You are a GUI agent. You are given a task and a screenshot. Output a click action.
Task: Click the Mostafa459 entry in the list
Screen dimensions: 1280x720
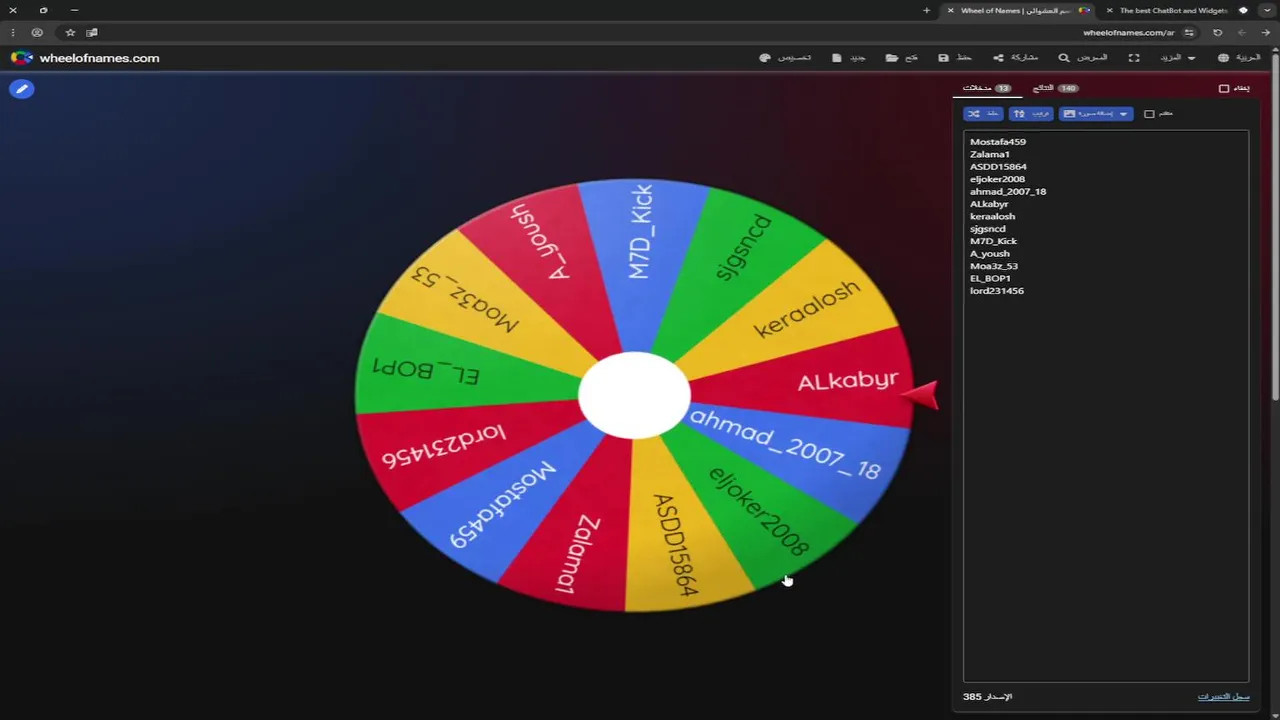tap(998, 142)
